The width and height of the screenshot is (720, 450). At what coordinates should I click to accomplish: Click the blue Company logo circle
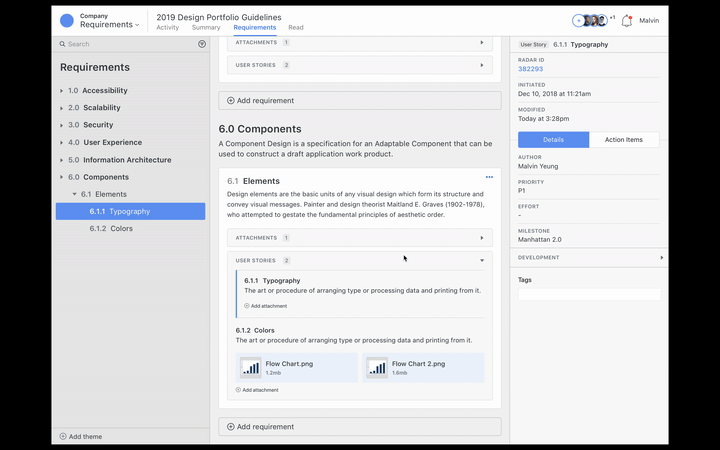67,21
